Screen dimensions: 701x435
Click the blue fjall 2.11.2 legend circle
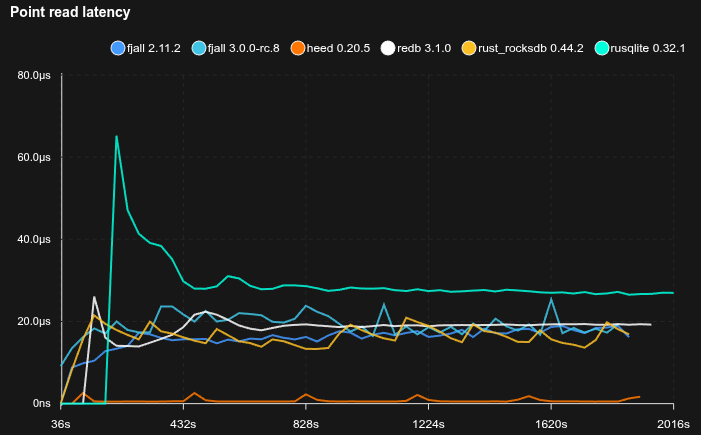[x=118, y=48]
